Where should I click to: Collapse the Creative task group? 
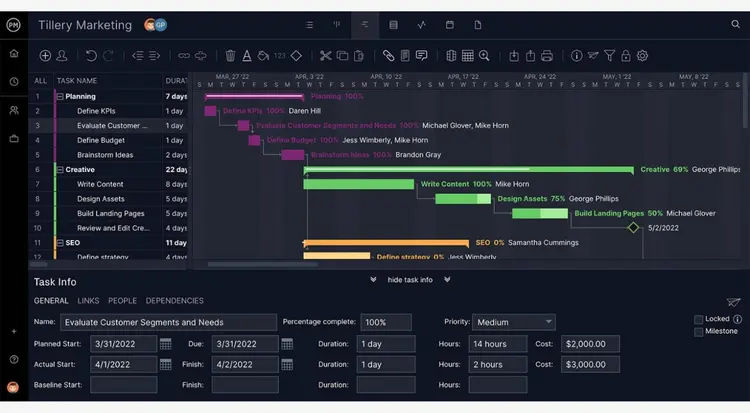pos(60,170)
